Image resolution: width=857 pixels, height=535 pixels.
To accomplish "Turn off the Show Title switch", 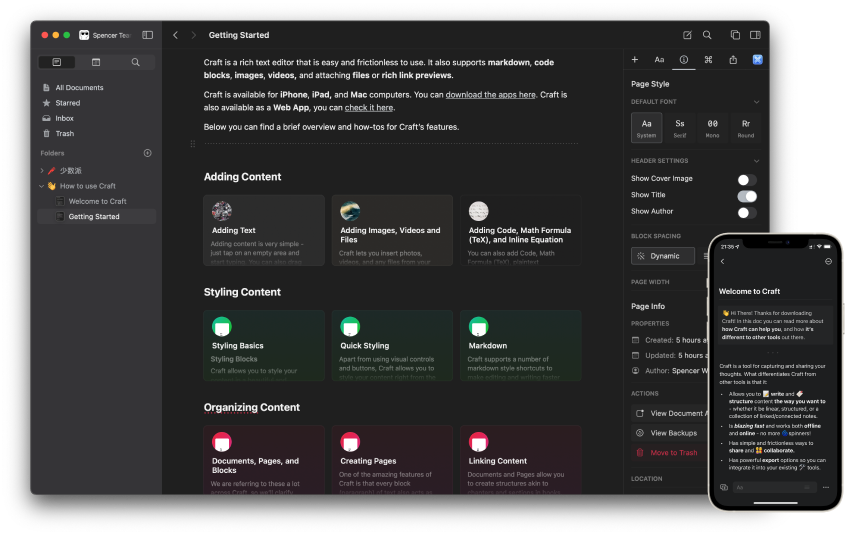I will (746, 195).
